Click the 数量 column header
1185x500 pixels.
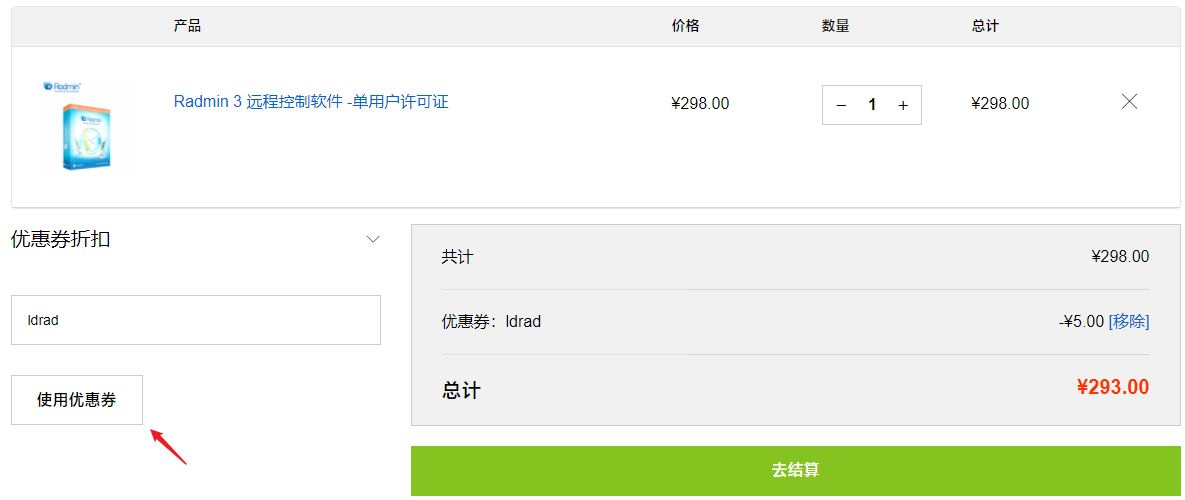click(x=836, y=26)
